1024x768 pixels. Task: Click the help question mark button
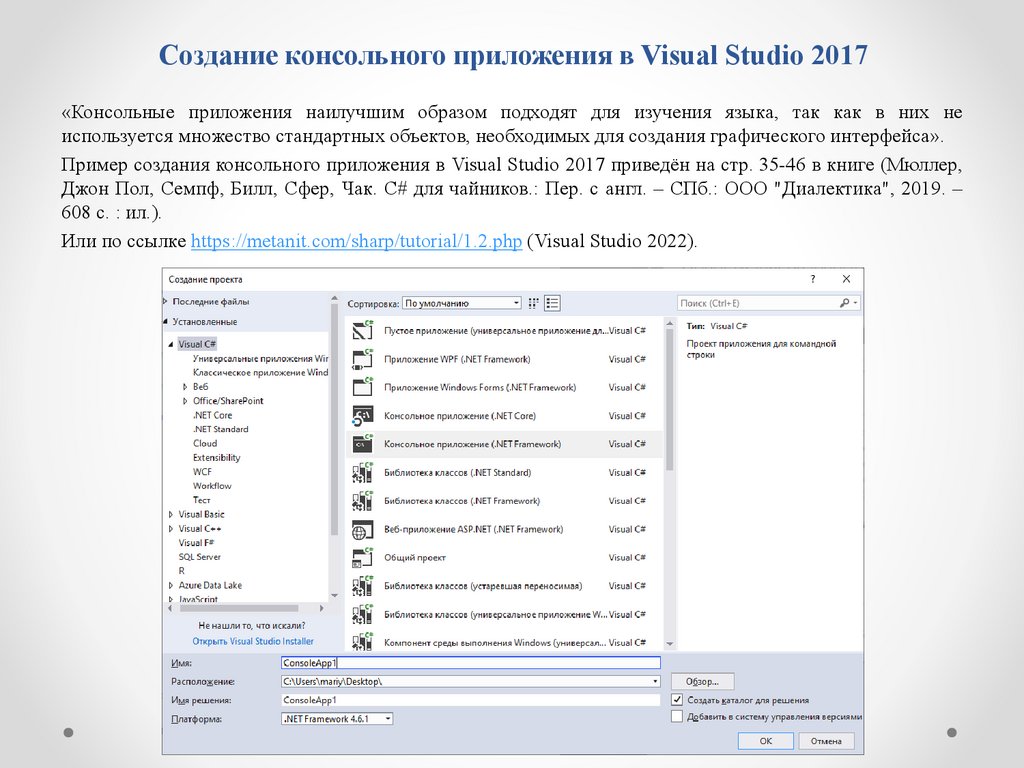812,280
